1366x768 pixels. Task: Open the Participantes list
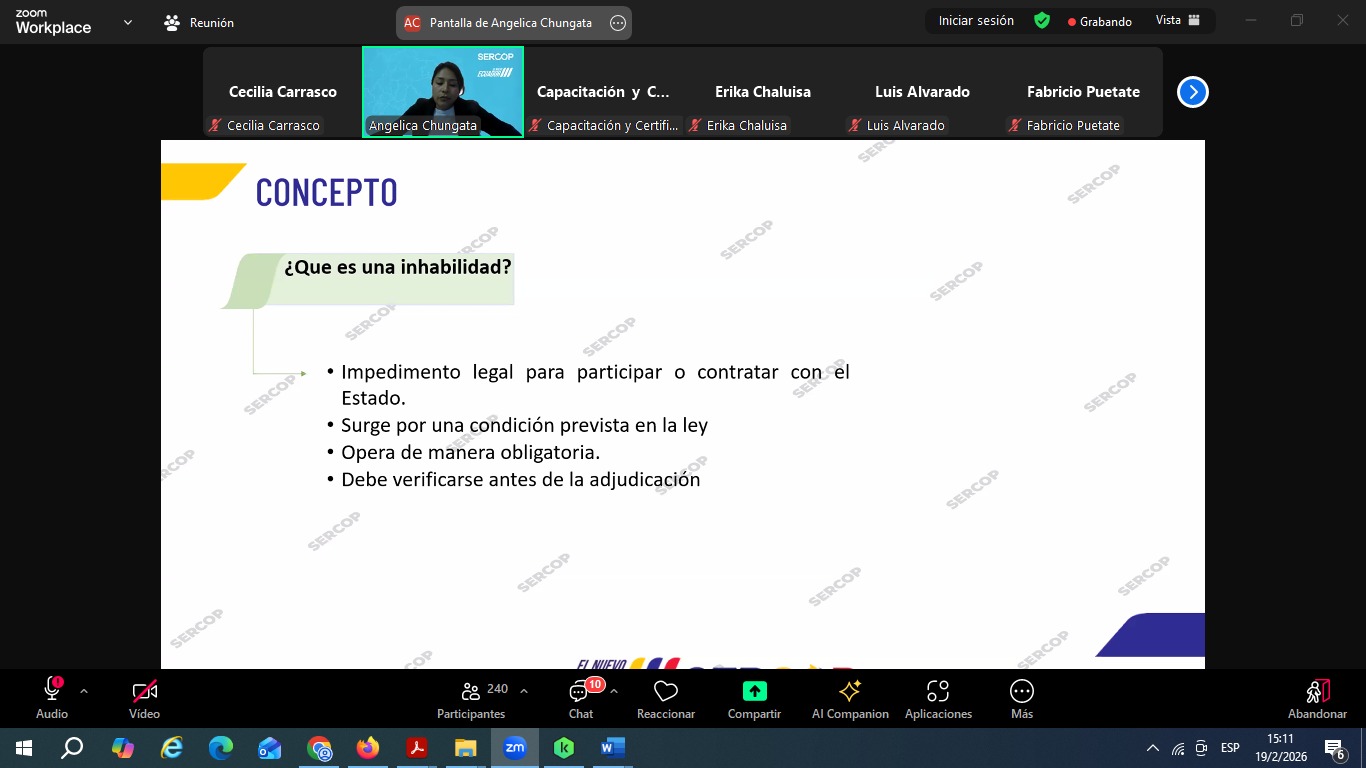click(x=471, y=692)
